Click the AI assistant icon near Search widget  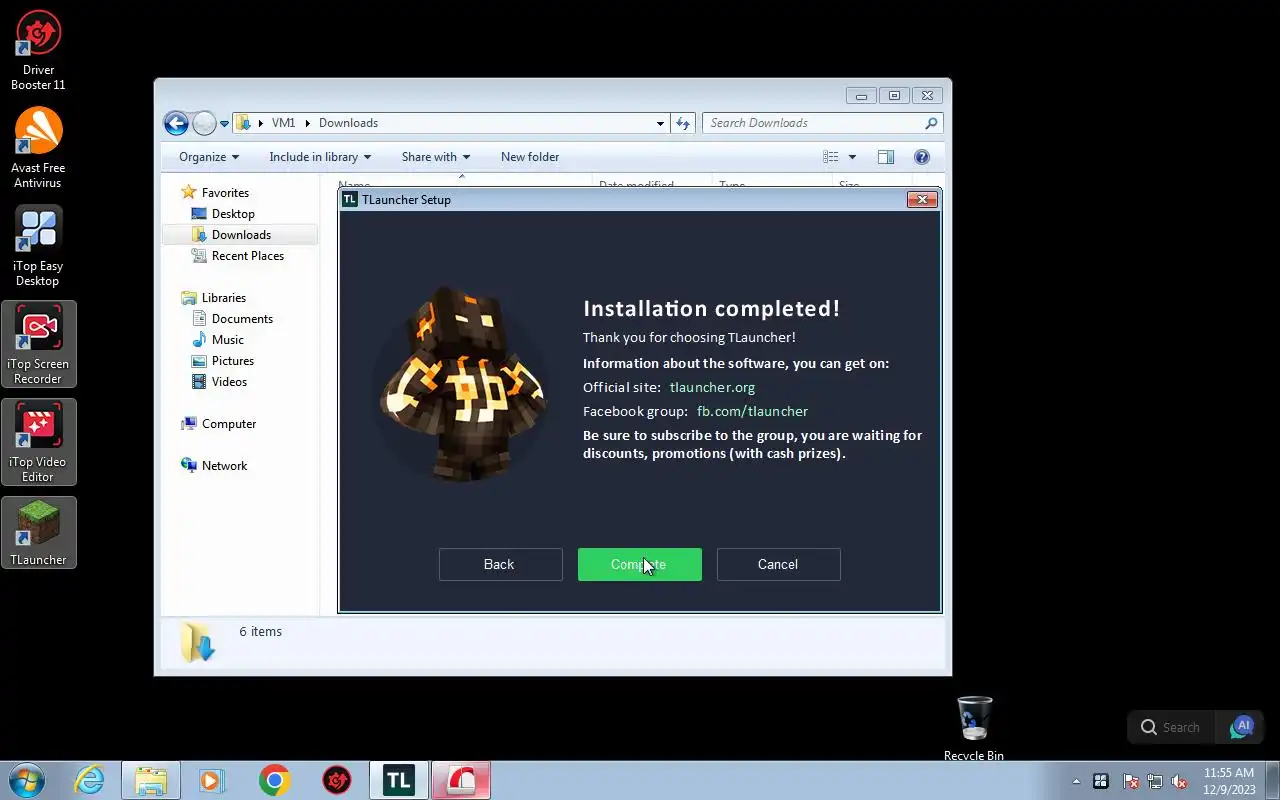(x=1242, y=727)
